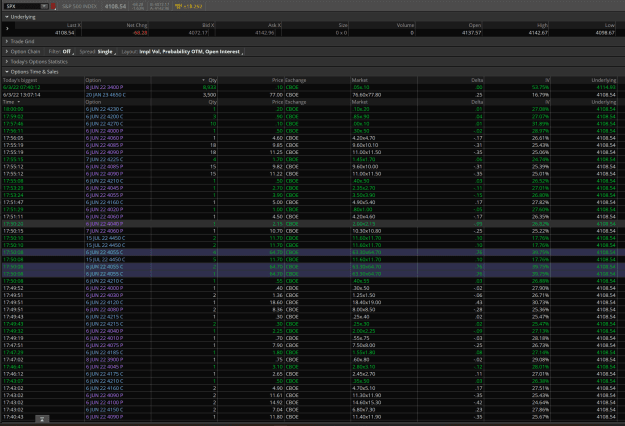This screenshot has width=625, height=426.
Task: Select the 6 JUN 22 4230 C option
Action: [x=104, y=109]
